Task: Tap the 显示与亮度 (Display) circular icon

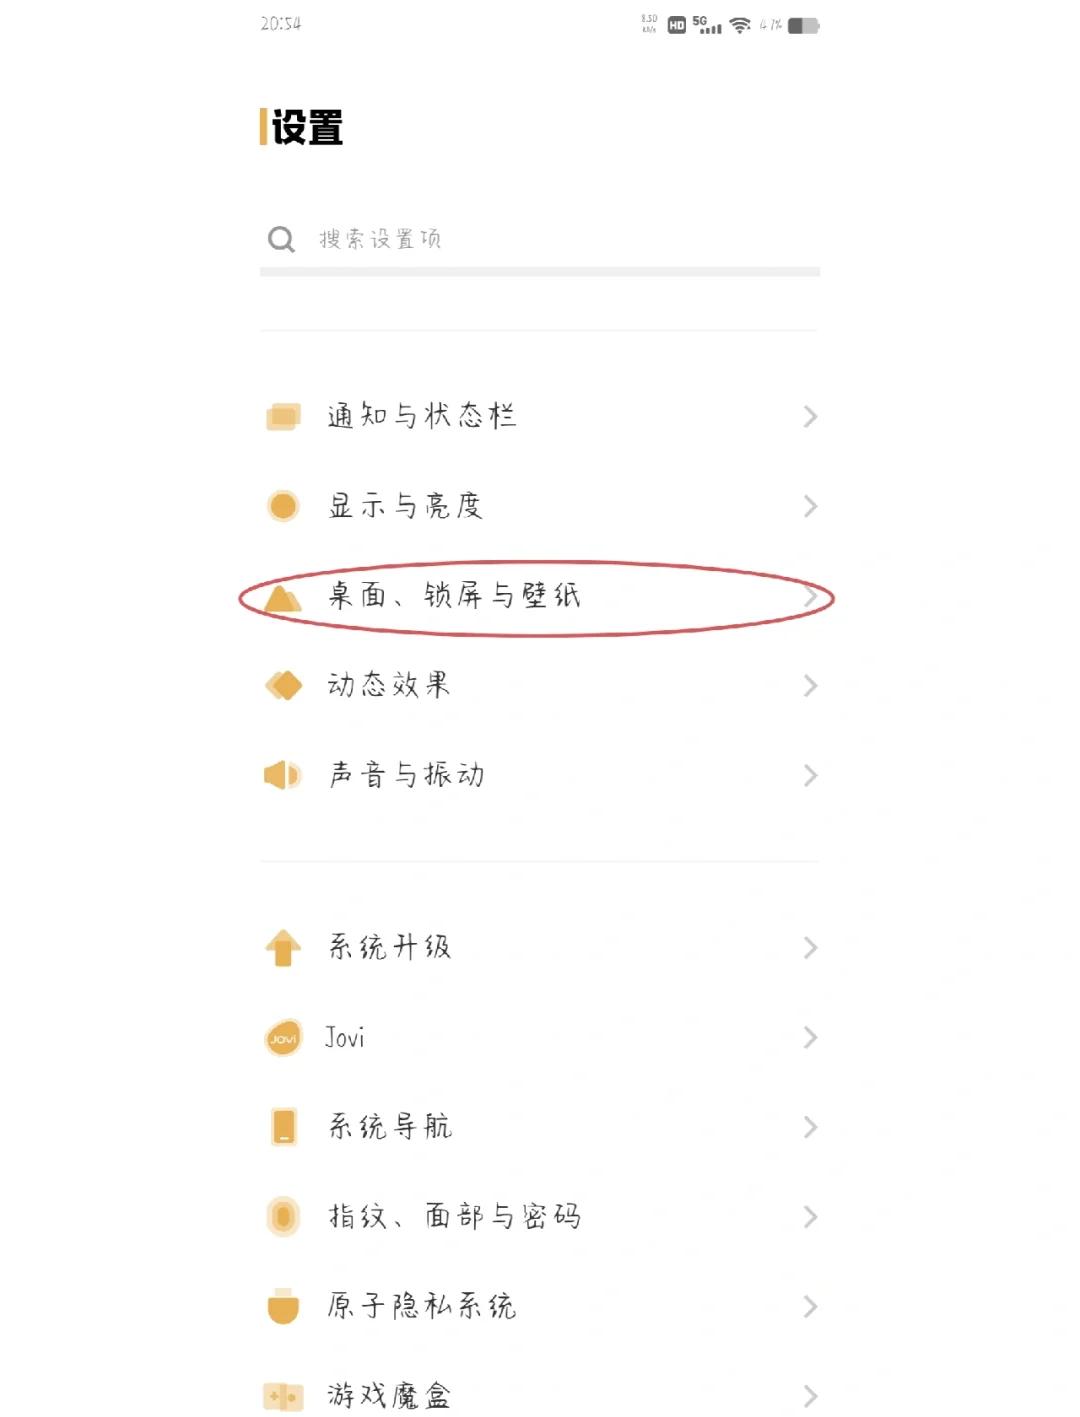Action: [283, 506]
